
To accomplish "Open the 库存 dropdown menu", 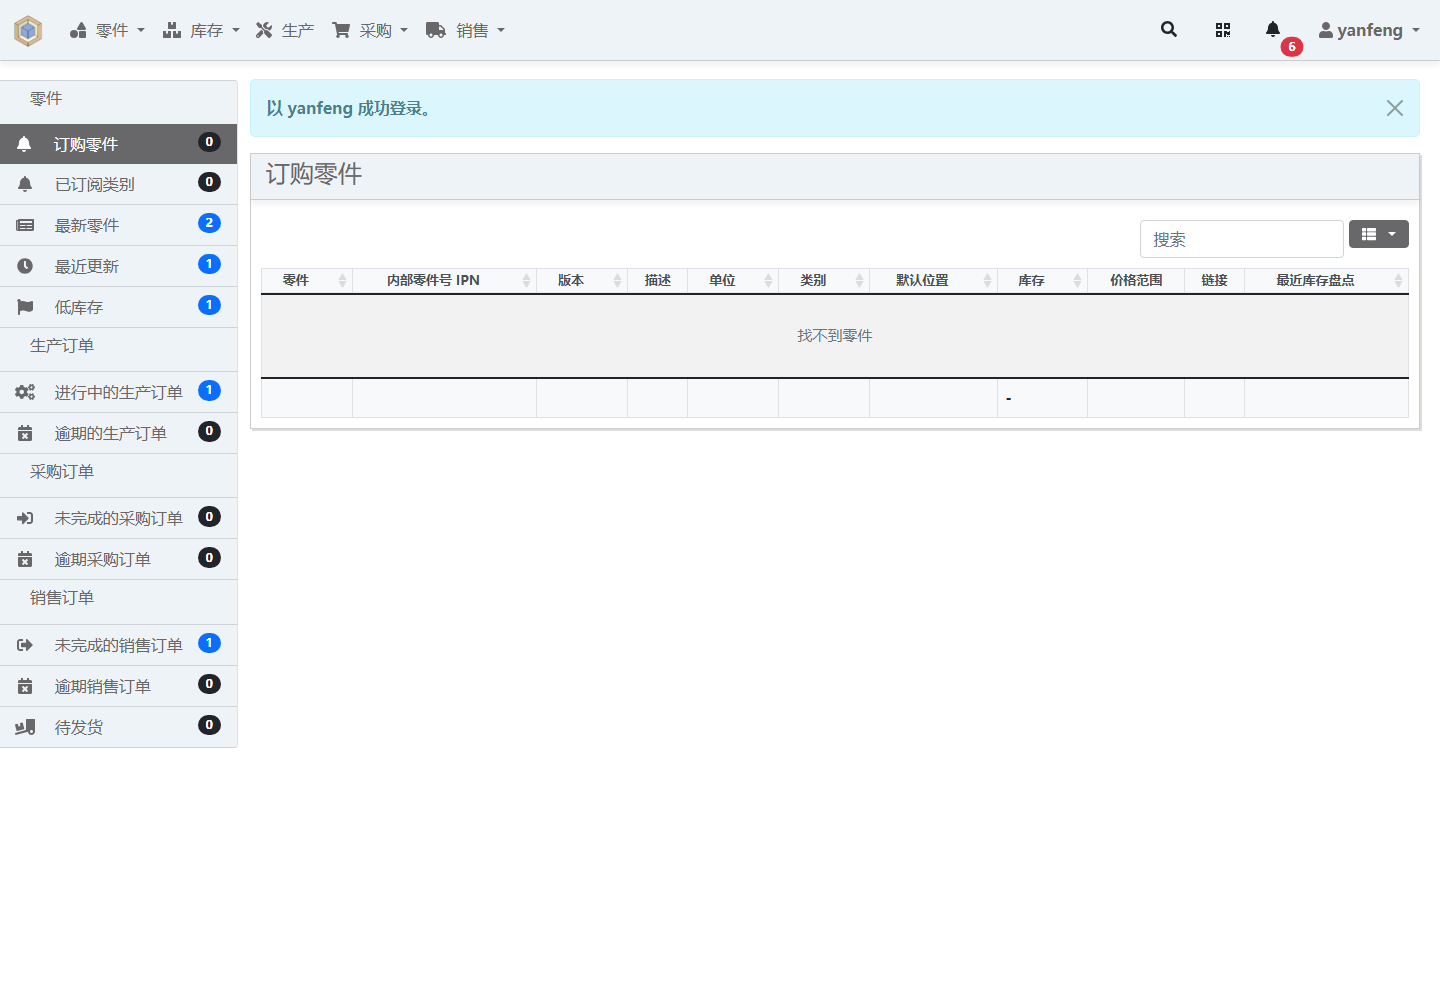I will click(x=201, y=30).
